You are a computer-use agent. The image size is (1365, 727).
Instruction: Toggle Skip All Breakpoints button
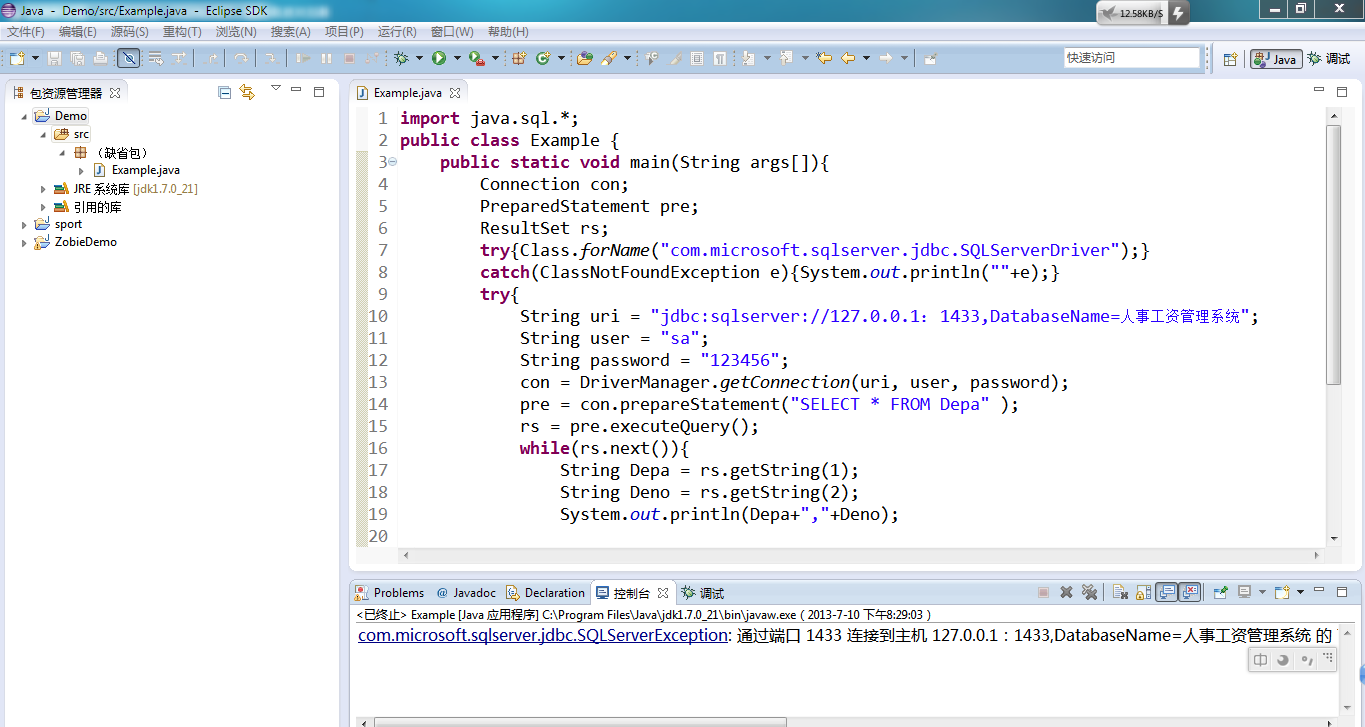128,58
